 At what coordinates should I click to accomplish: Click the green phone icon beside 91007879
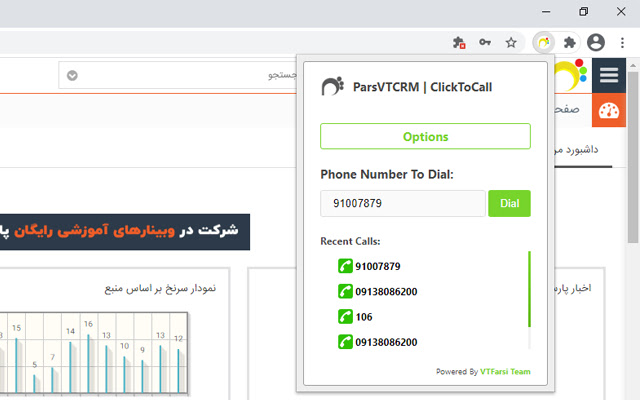coord(345,266)
